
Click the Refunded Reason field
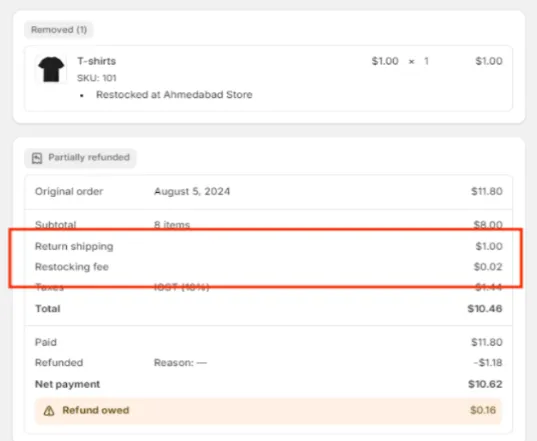(180, 363)
